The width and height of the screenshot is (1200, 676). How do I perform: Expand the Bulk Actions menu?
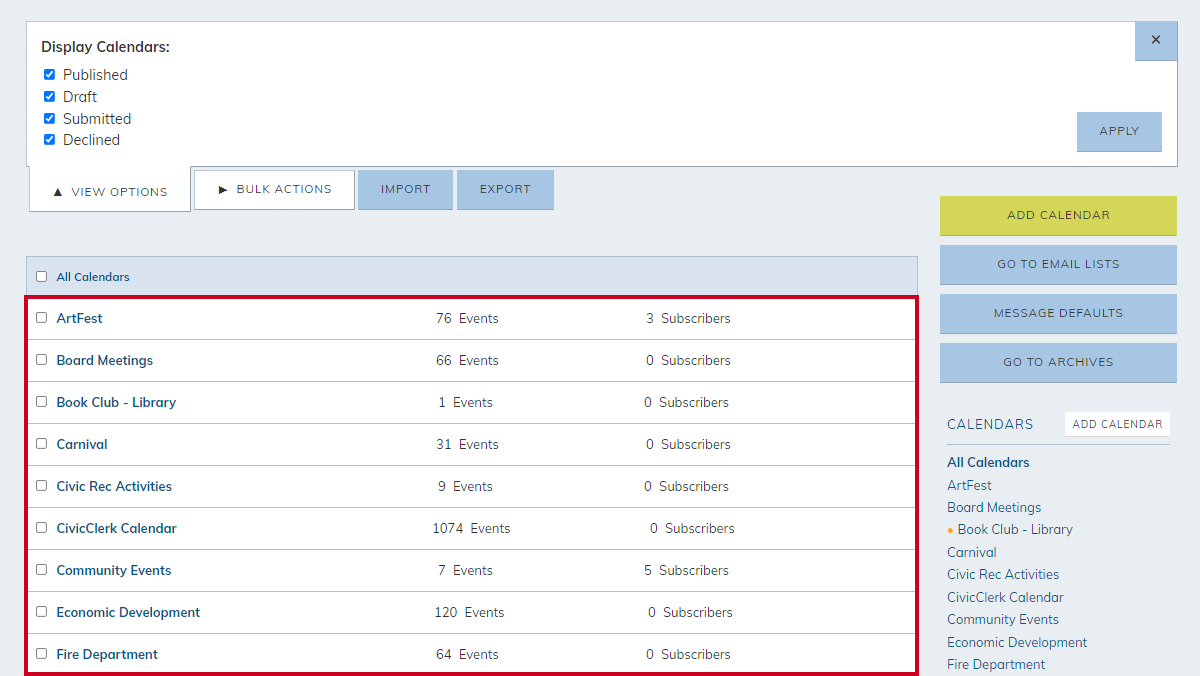pos(274,189)
